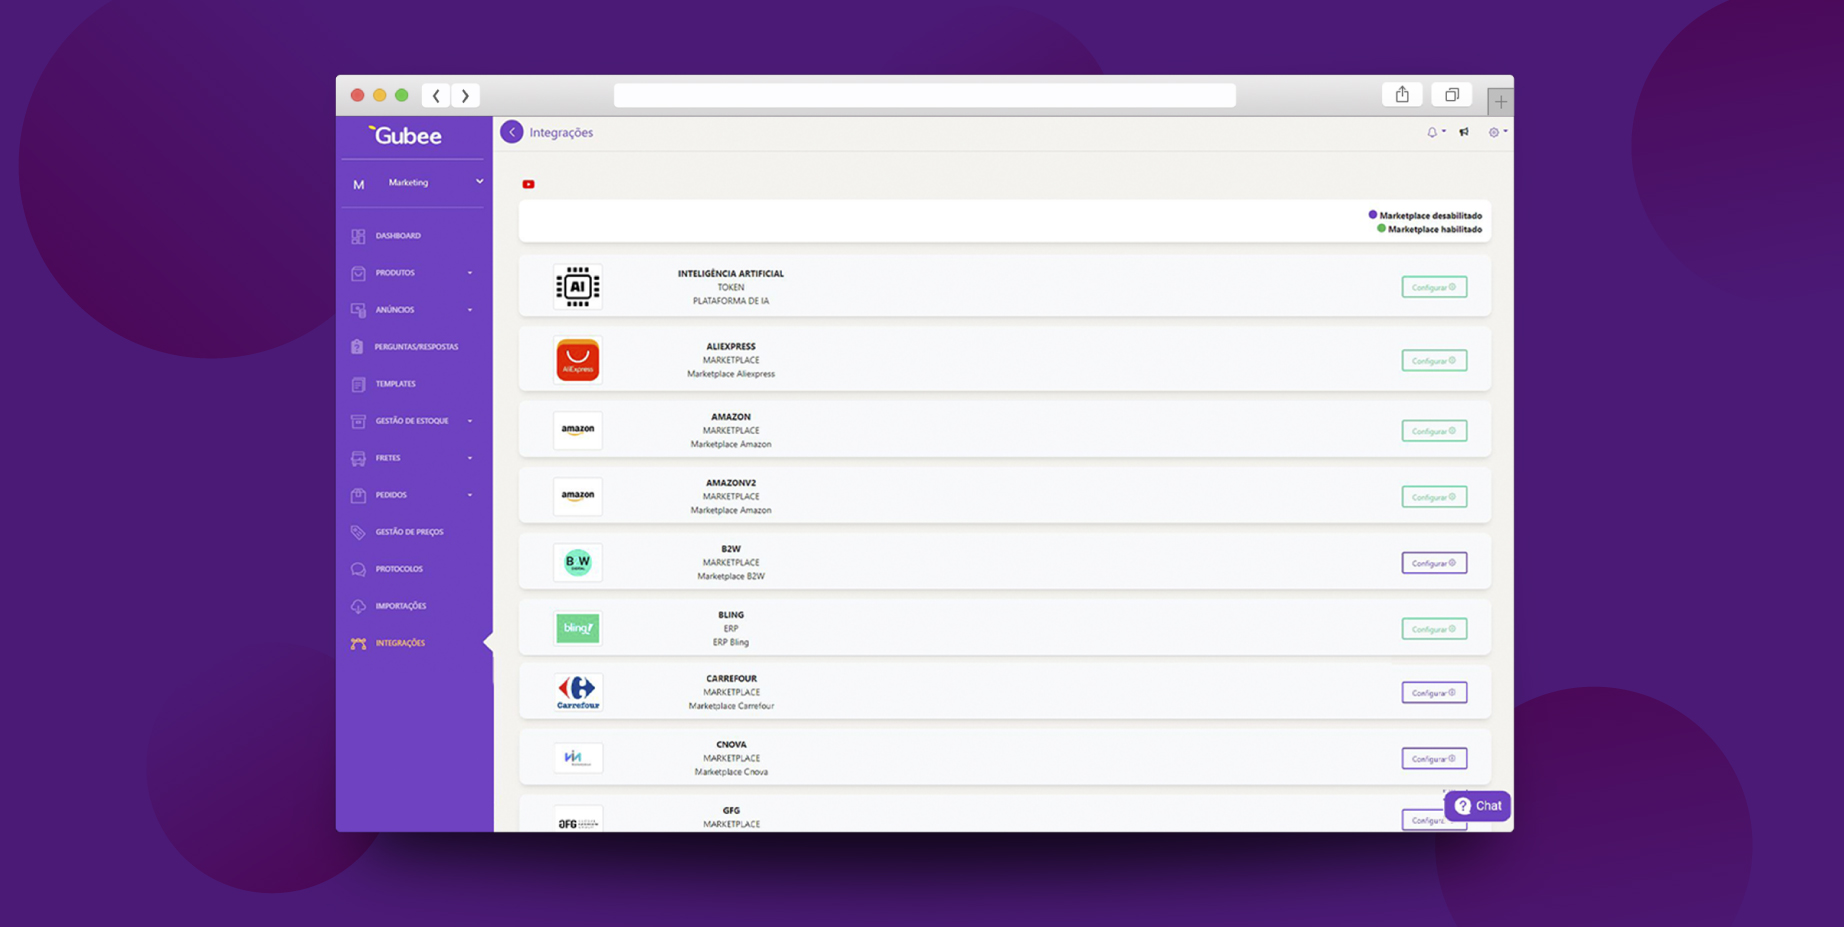Click the browser tabs overview icon
The image size is (1844, 927).
tap(1452, 94)
